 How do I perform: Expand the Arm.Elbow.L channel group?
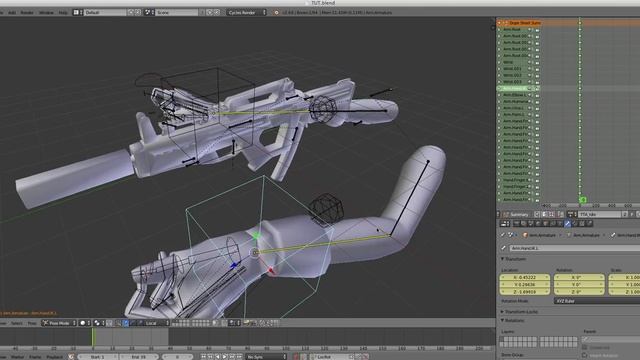(499, 95)
